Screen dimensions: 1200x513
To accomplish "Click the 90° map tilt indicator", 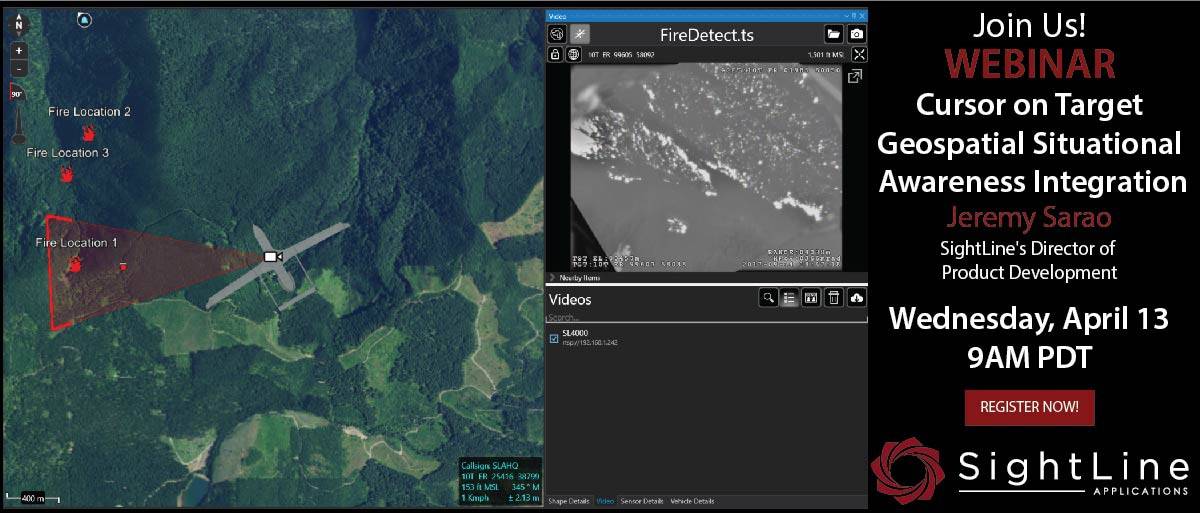I will point(18,93).
